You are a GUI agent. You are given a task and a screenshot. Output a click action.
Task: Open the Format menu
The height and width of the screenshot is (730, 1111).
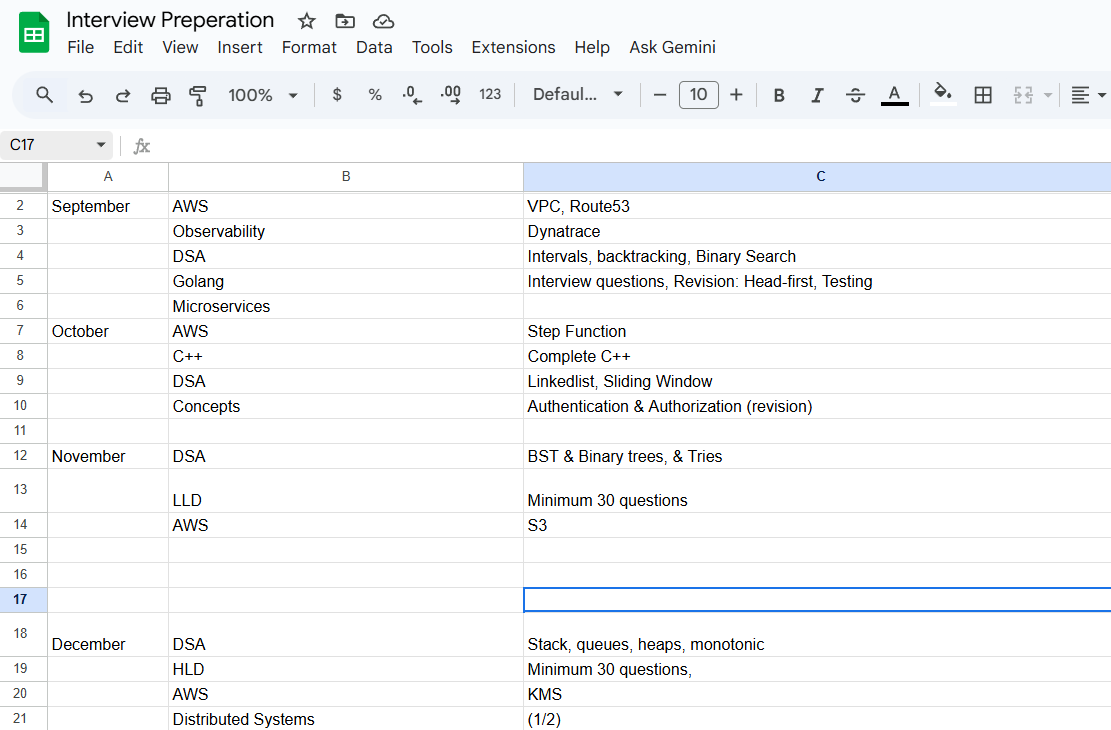[x=309, y=47]
